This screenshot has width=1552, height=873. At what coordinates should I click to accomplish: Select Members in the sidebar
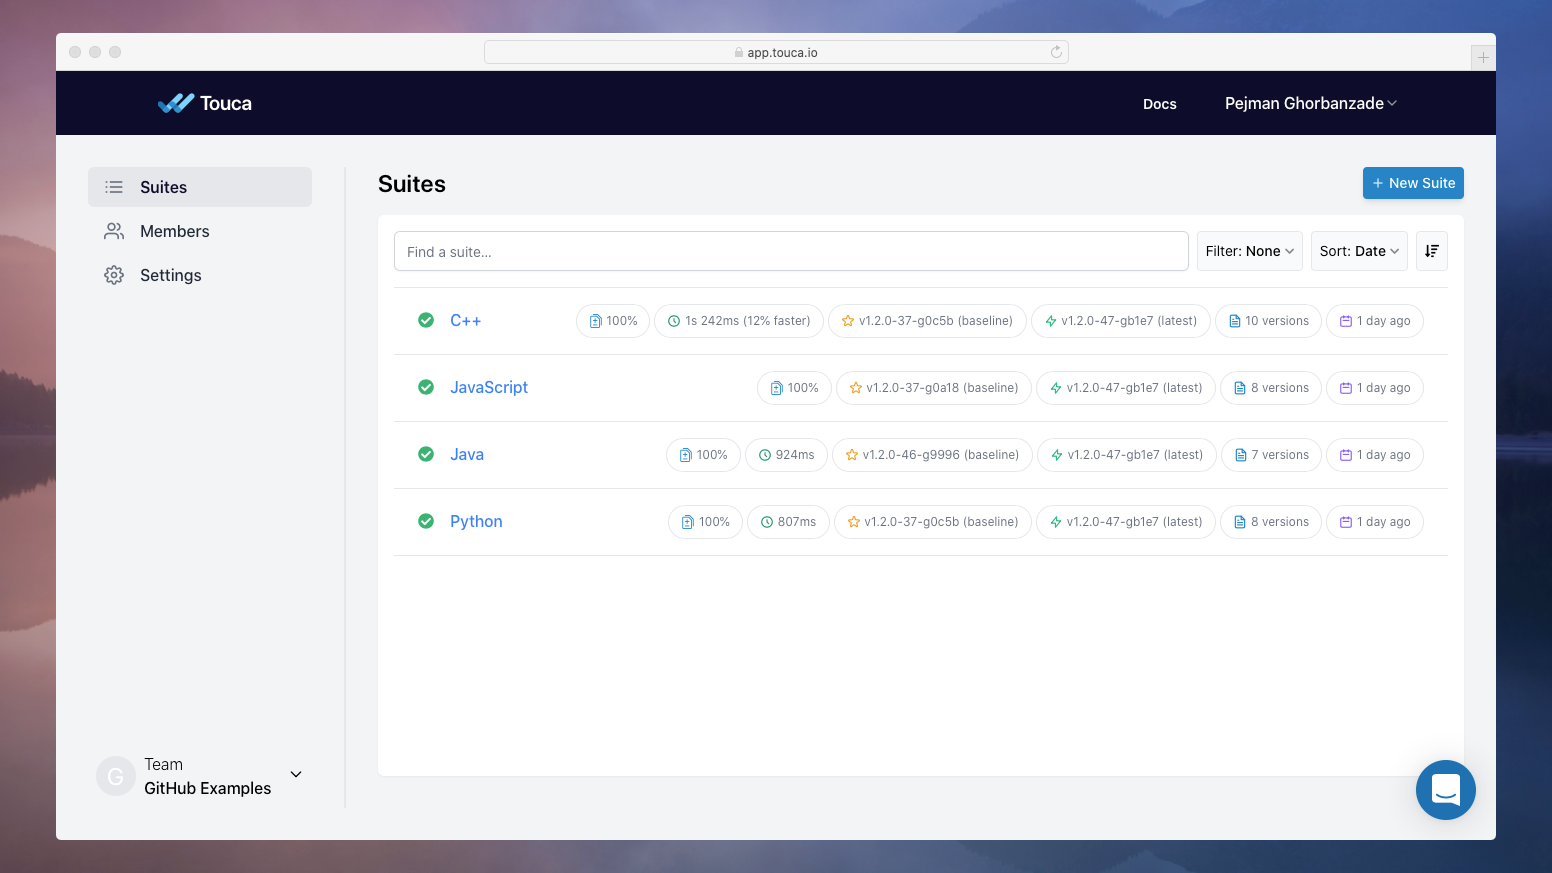[x=200, y=231]
